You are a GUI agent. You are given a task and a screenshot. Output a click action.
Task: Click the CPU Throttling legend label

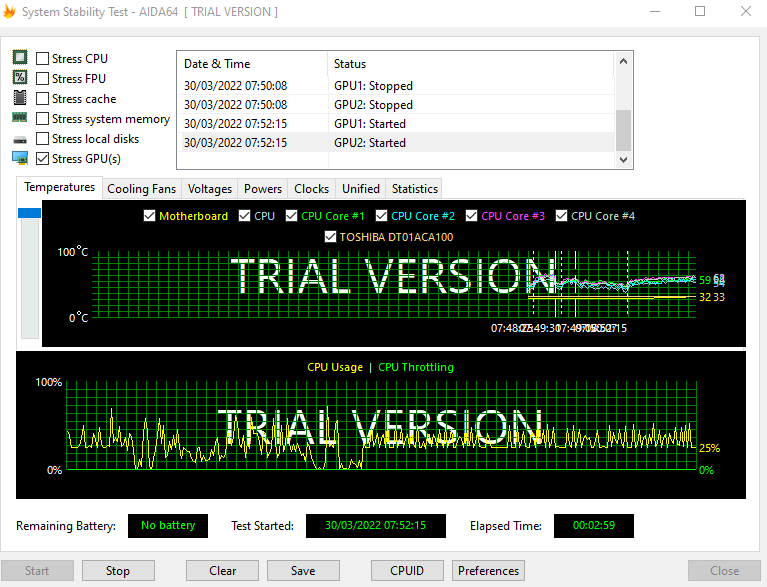tap(416, 367)
